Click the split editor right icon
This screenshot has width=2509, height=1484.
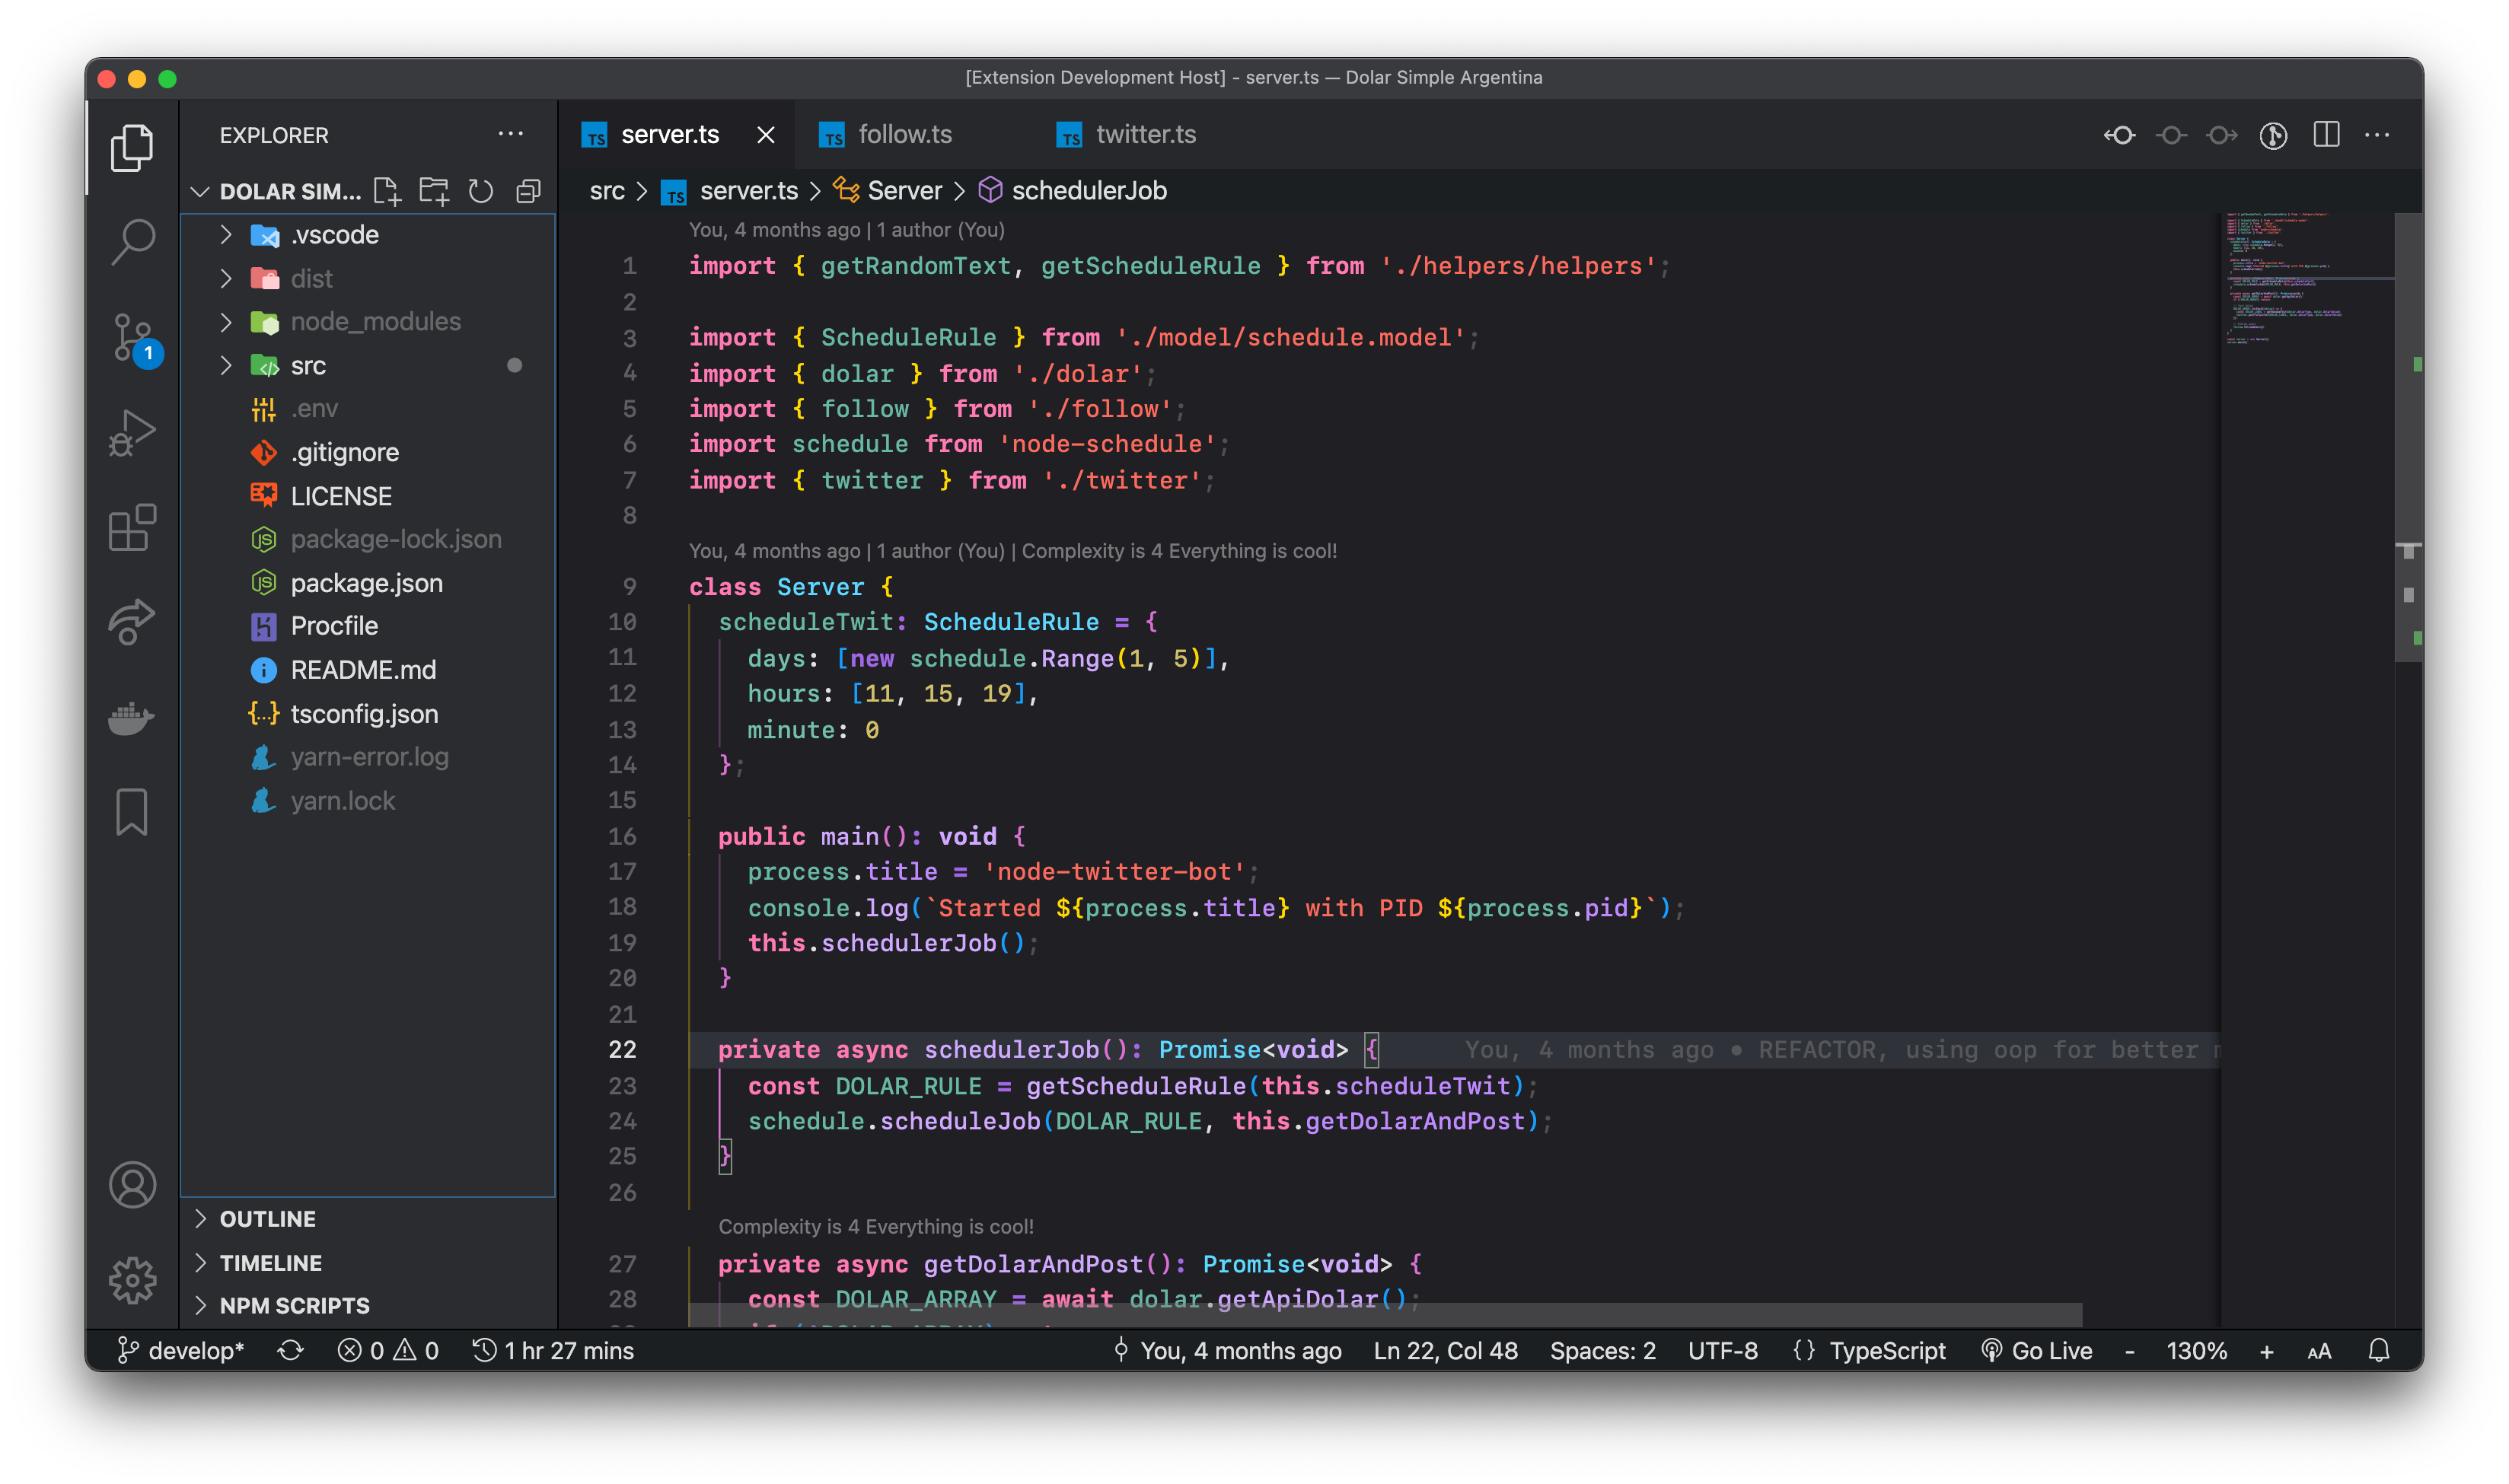(x=2326, y=135)
